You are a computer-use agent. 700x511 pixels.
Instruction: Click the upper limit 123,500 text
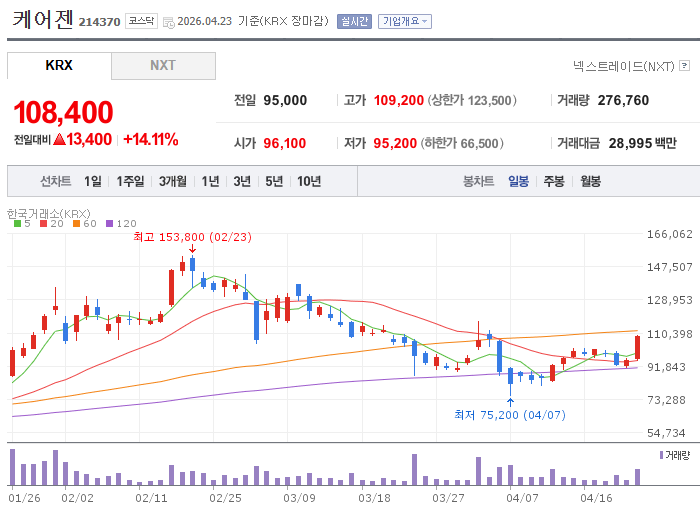pyautogui.click(x=472, y=100)
